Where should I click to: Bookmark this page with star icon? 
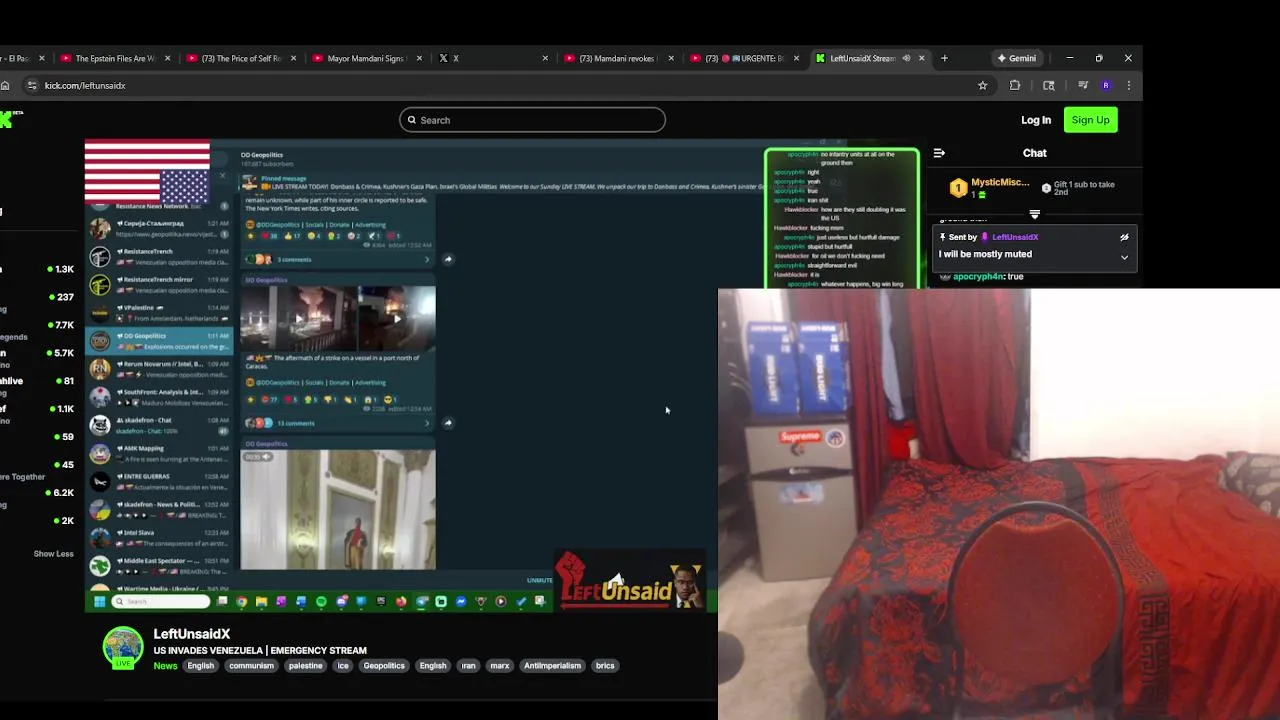pos(982,86)
